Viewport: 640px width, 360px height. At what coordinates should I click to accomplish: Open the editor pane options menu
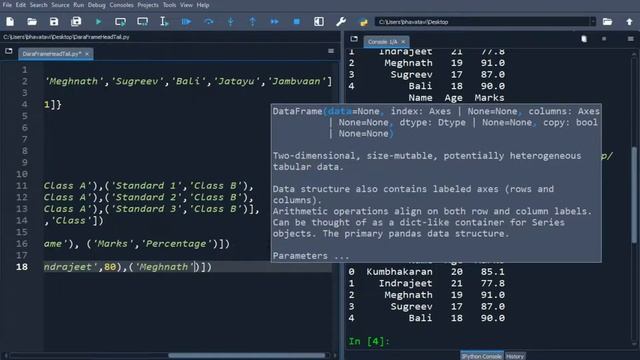[331, 51]
